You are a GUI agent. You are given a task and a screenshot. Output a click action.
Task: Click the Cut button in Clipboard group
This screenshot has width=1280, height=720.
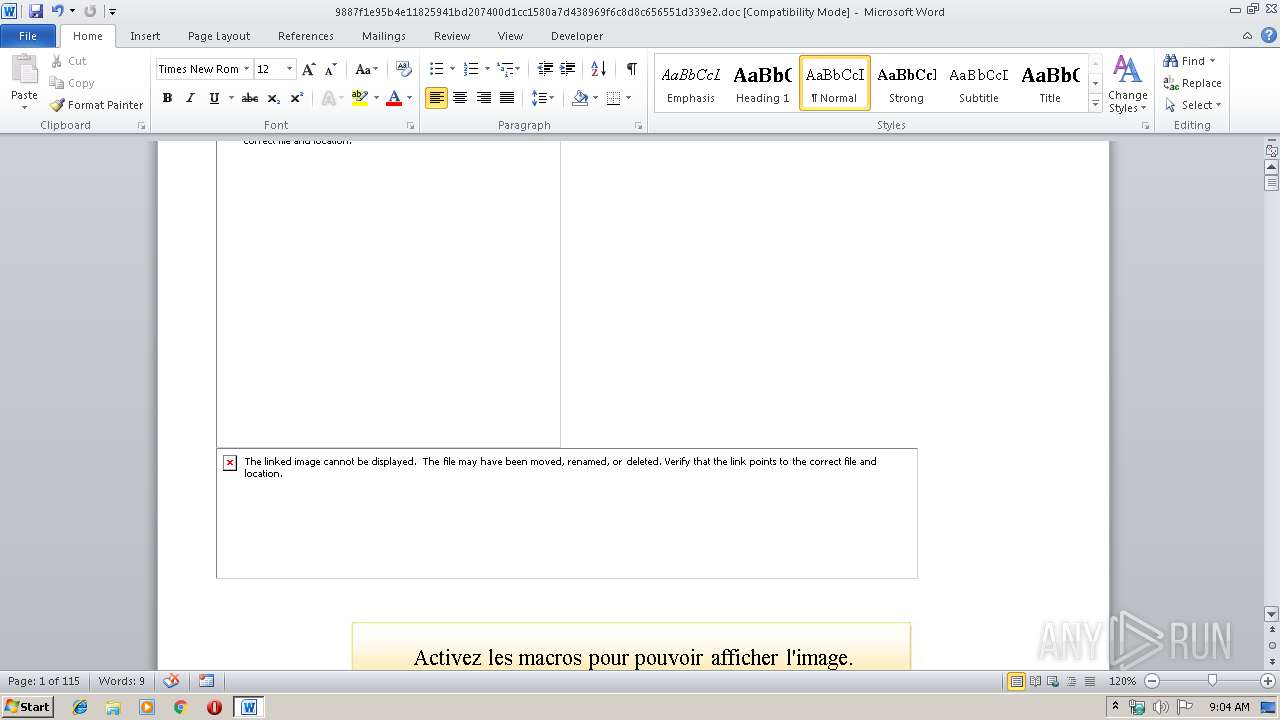(x=69, y=61)
